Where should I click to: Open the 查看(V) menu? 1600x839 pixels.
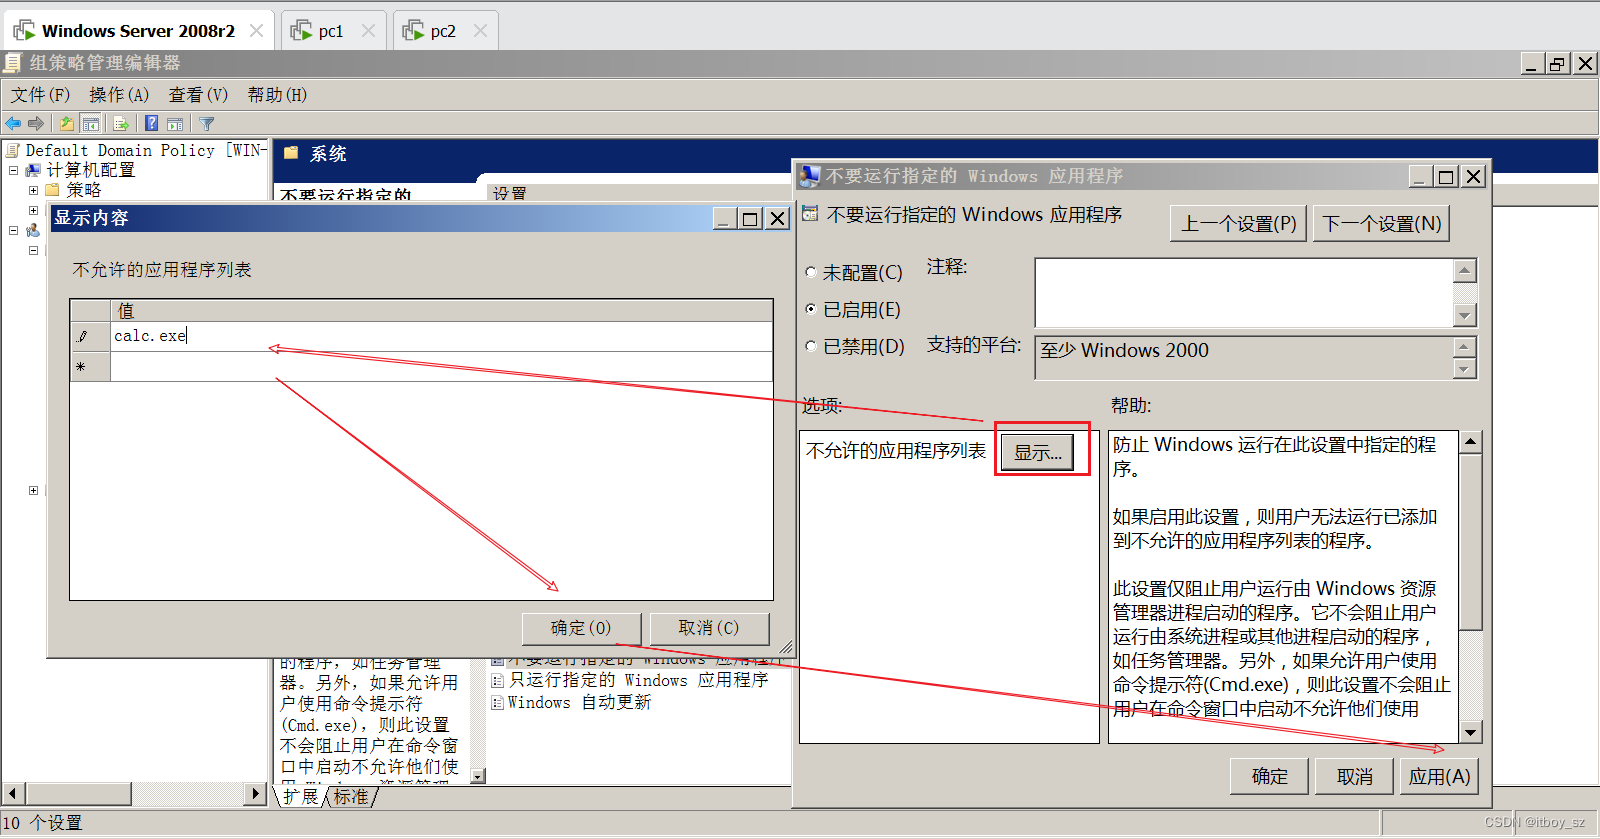point(198,95)
